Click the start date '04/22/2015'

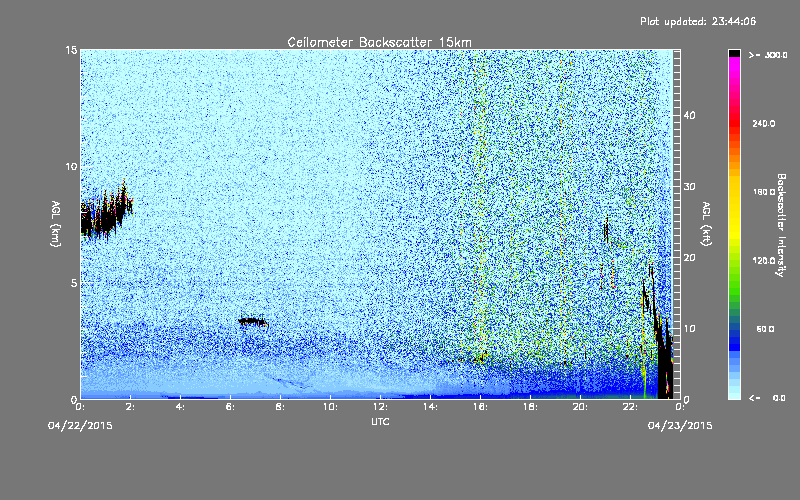click(x=80, y=426)
